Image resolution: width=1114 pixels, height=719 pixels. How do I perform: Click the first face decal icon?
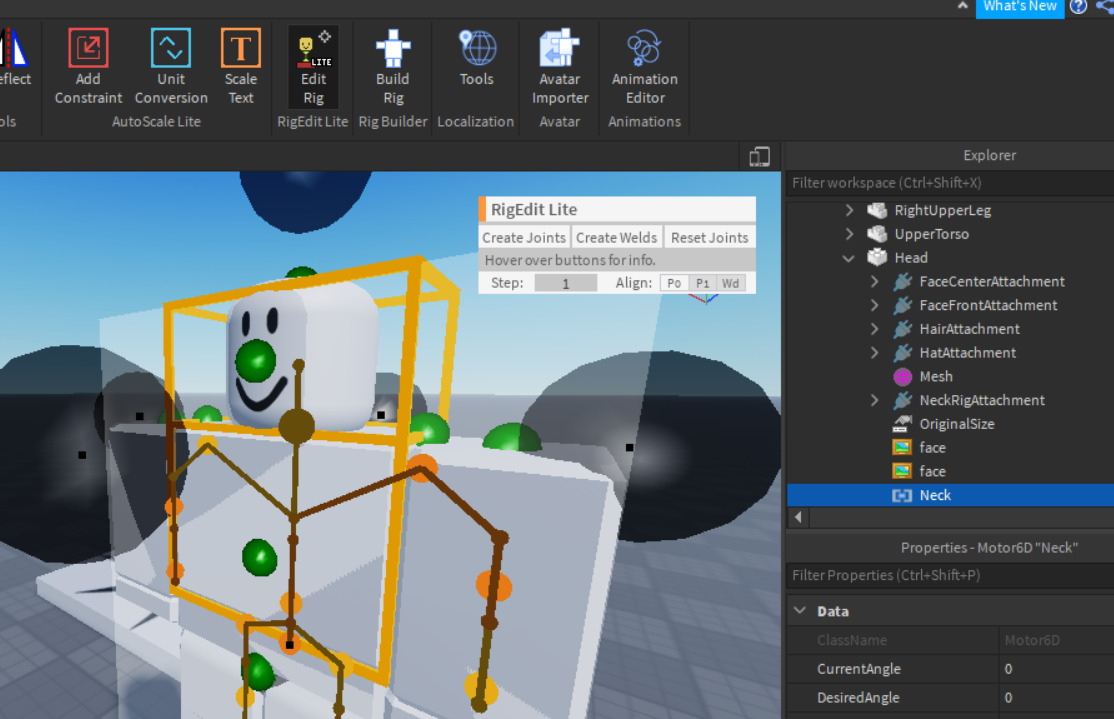(x=902, y=448)
